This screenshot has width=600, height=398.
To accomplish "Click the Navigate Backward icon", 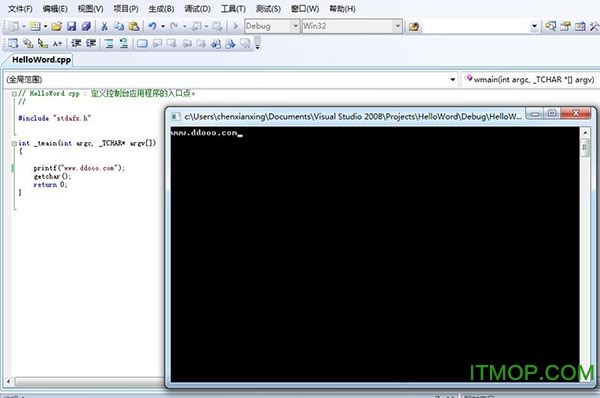I will click(196, 26).
